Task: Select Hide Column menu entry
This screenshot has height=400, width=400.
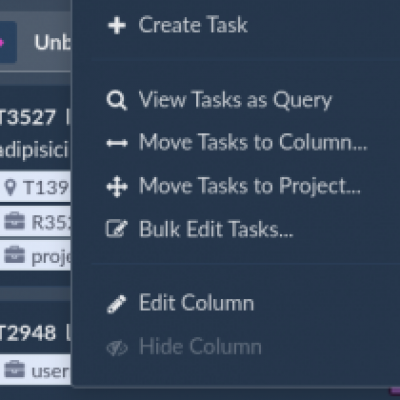Action: click(x=200, y=346)
